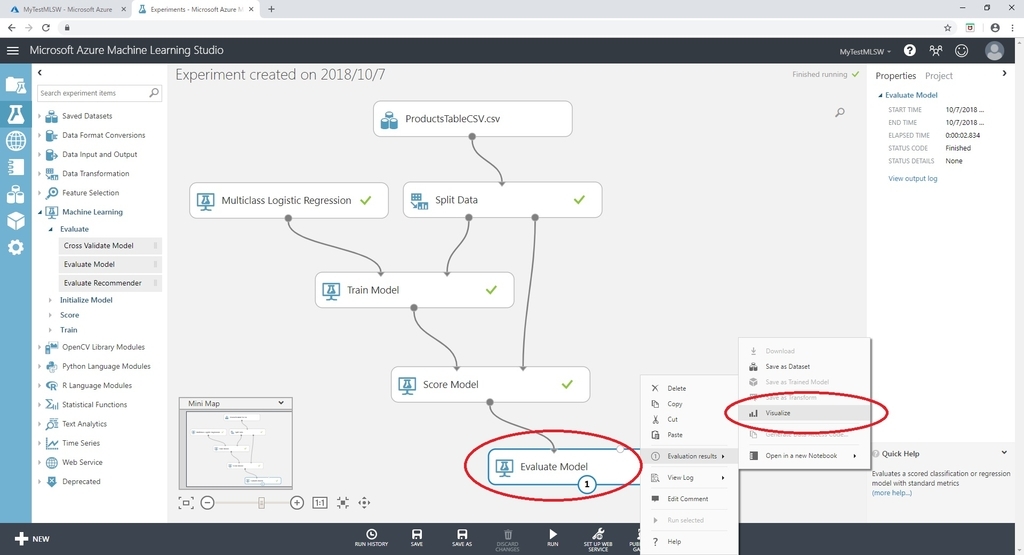Click Run in the bottom toolbar
Screen dimensions: 1024x555
pos(552,537)
